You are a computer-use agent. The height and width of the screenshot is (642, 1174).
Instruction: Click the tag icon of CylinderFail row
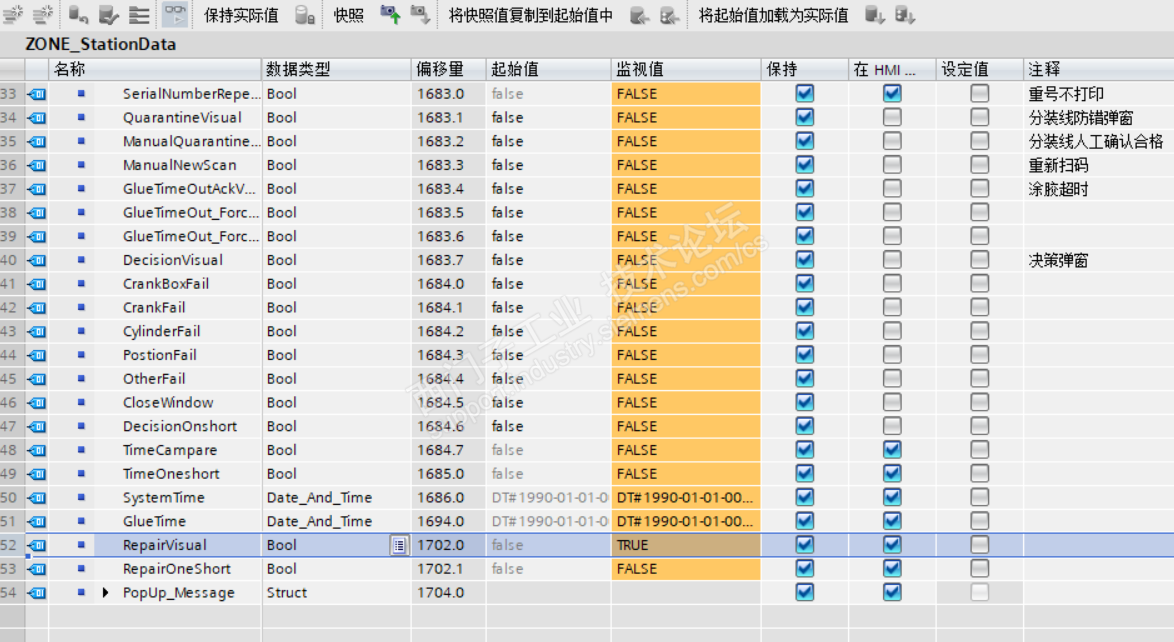click(x=37, y=331)
